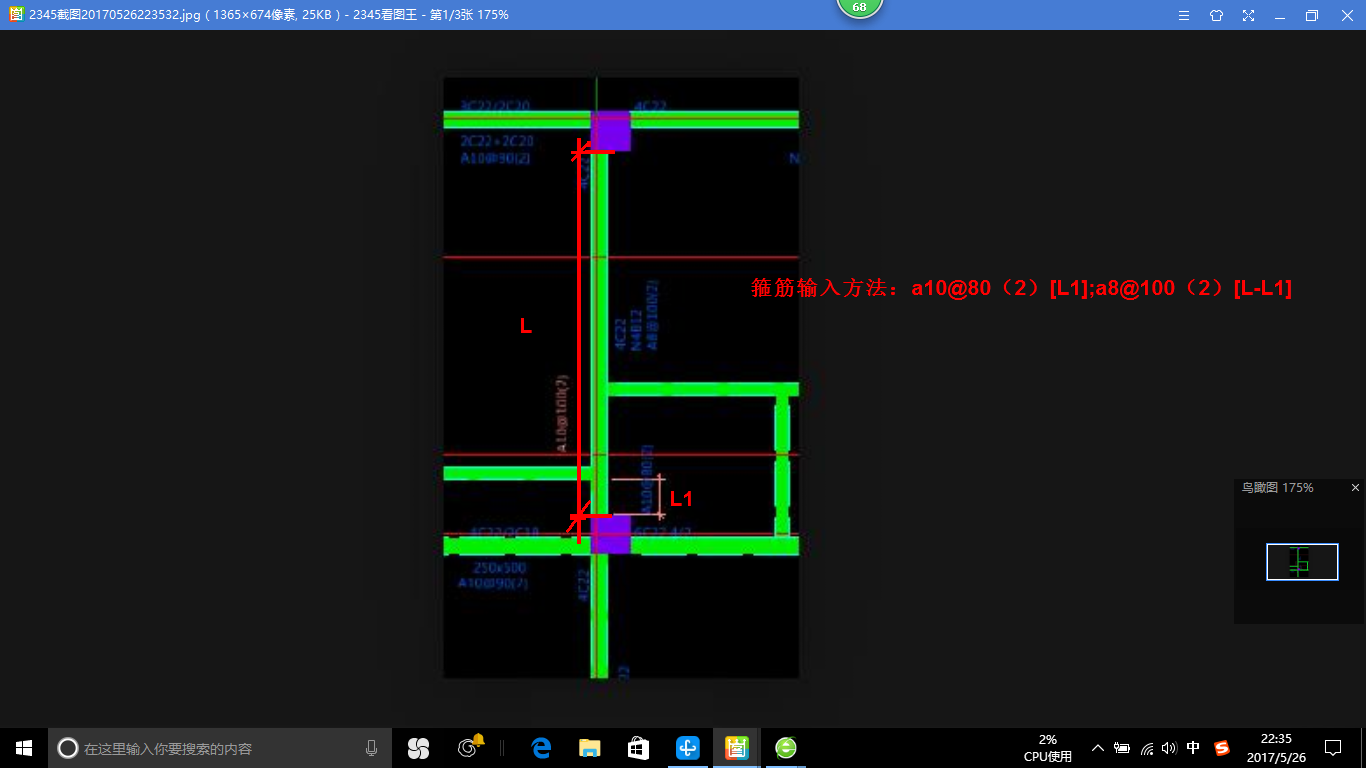Viewport: 1366px width, 768px height.
Task: Click the Cortana circle icon
Action: [x=68, y=748]
